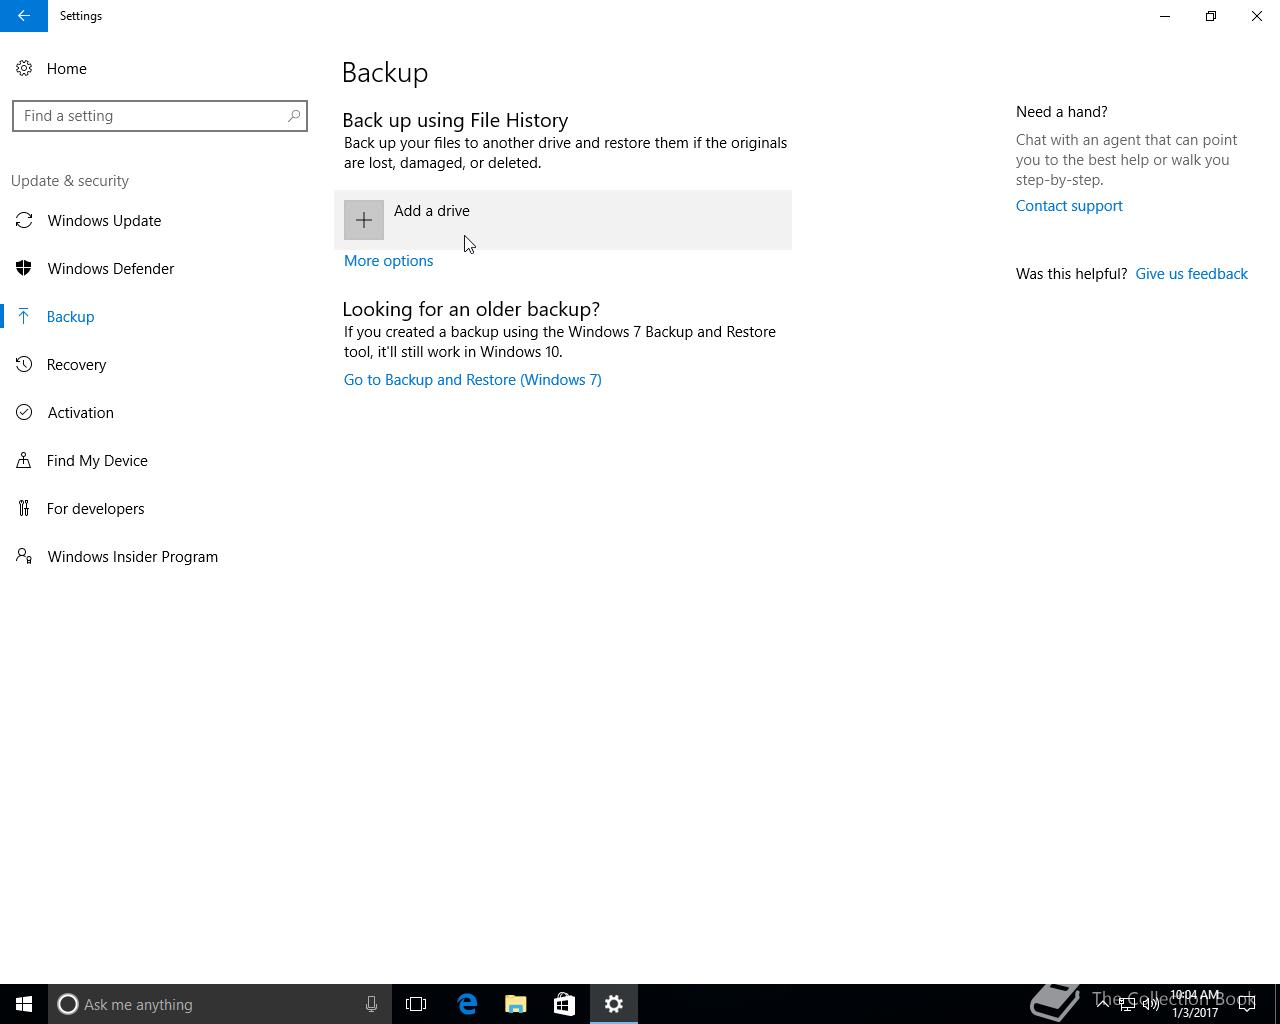Go to Backup and Restore (Windows 7)
The height and width of the screenshot is (1024, 1280).
click(472, 380)
